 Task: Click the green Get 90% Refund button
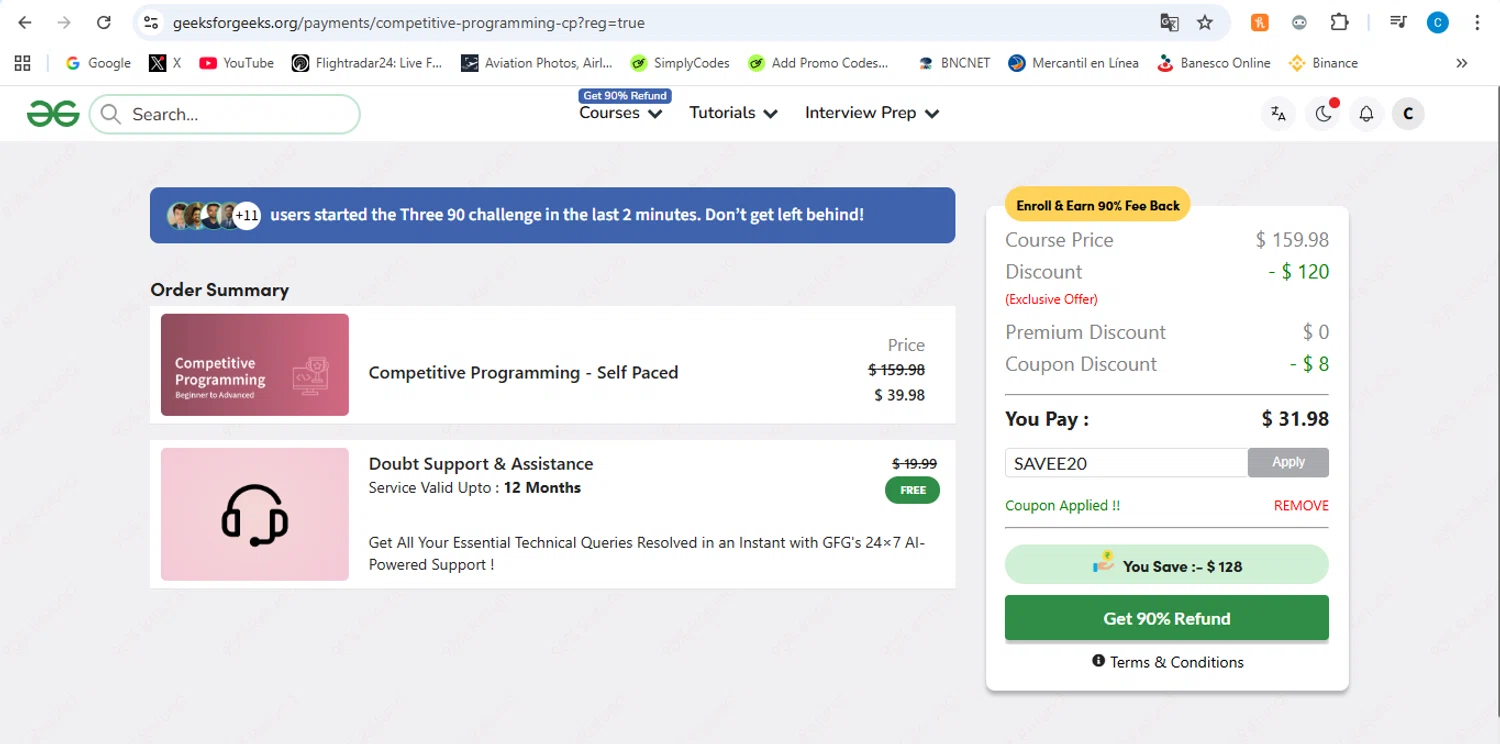click(x=1167, y=618)
